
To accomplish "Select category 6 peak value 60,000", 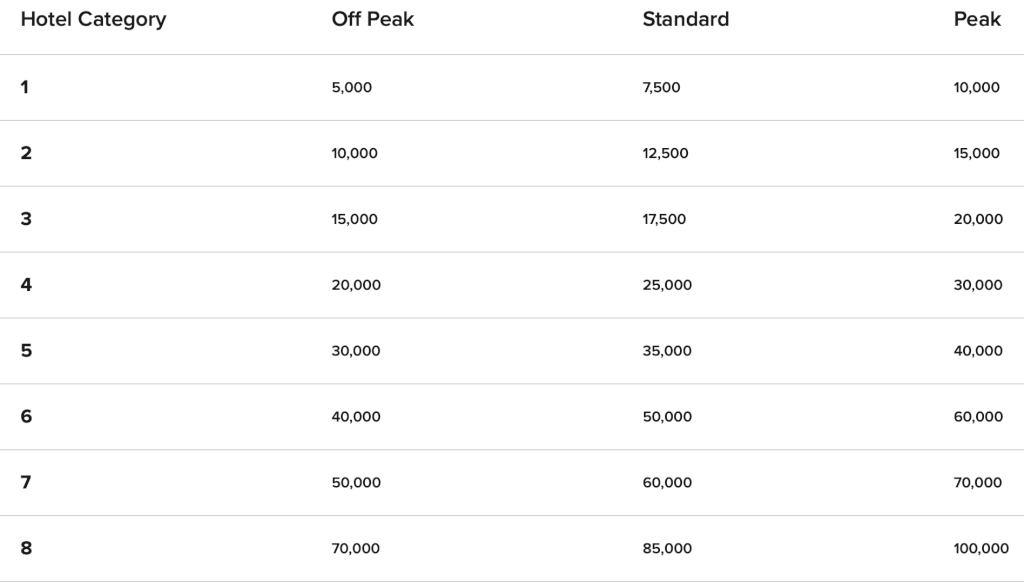I will click(978, 417).
